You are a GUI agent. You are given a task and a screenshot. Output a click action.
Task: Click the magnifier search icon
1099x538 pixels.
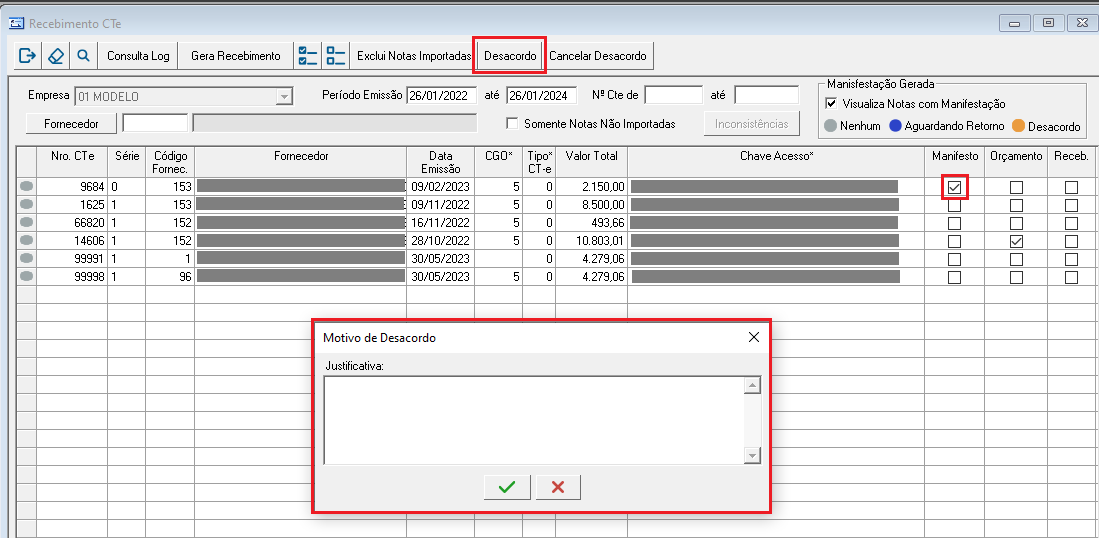coord(83,55)
